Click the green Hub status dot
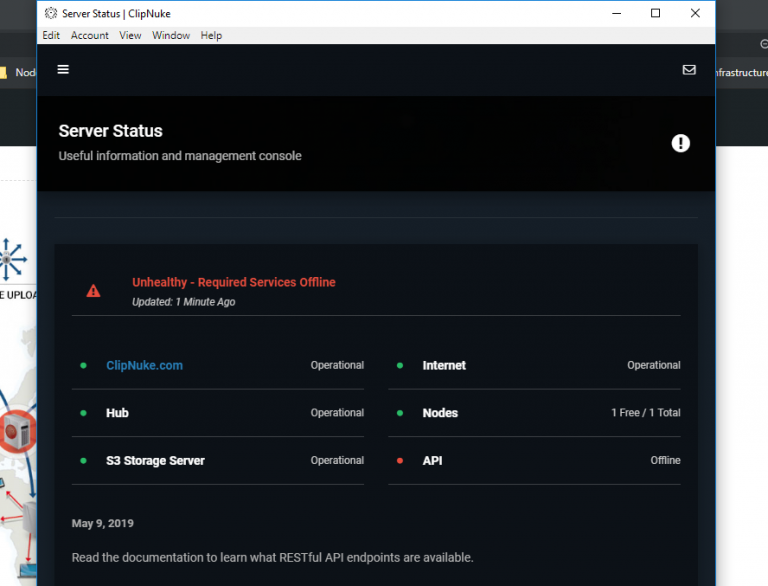Image resolution: width=768 pixels, height=586 pixels. [x=84, y=413]
